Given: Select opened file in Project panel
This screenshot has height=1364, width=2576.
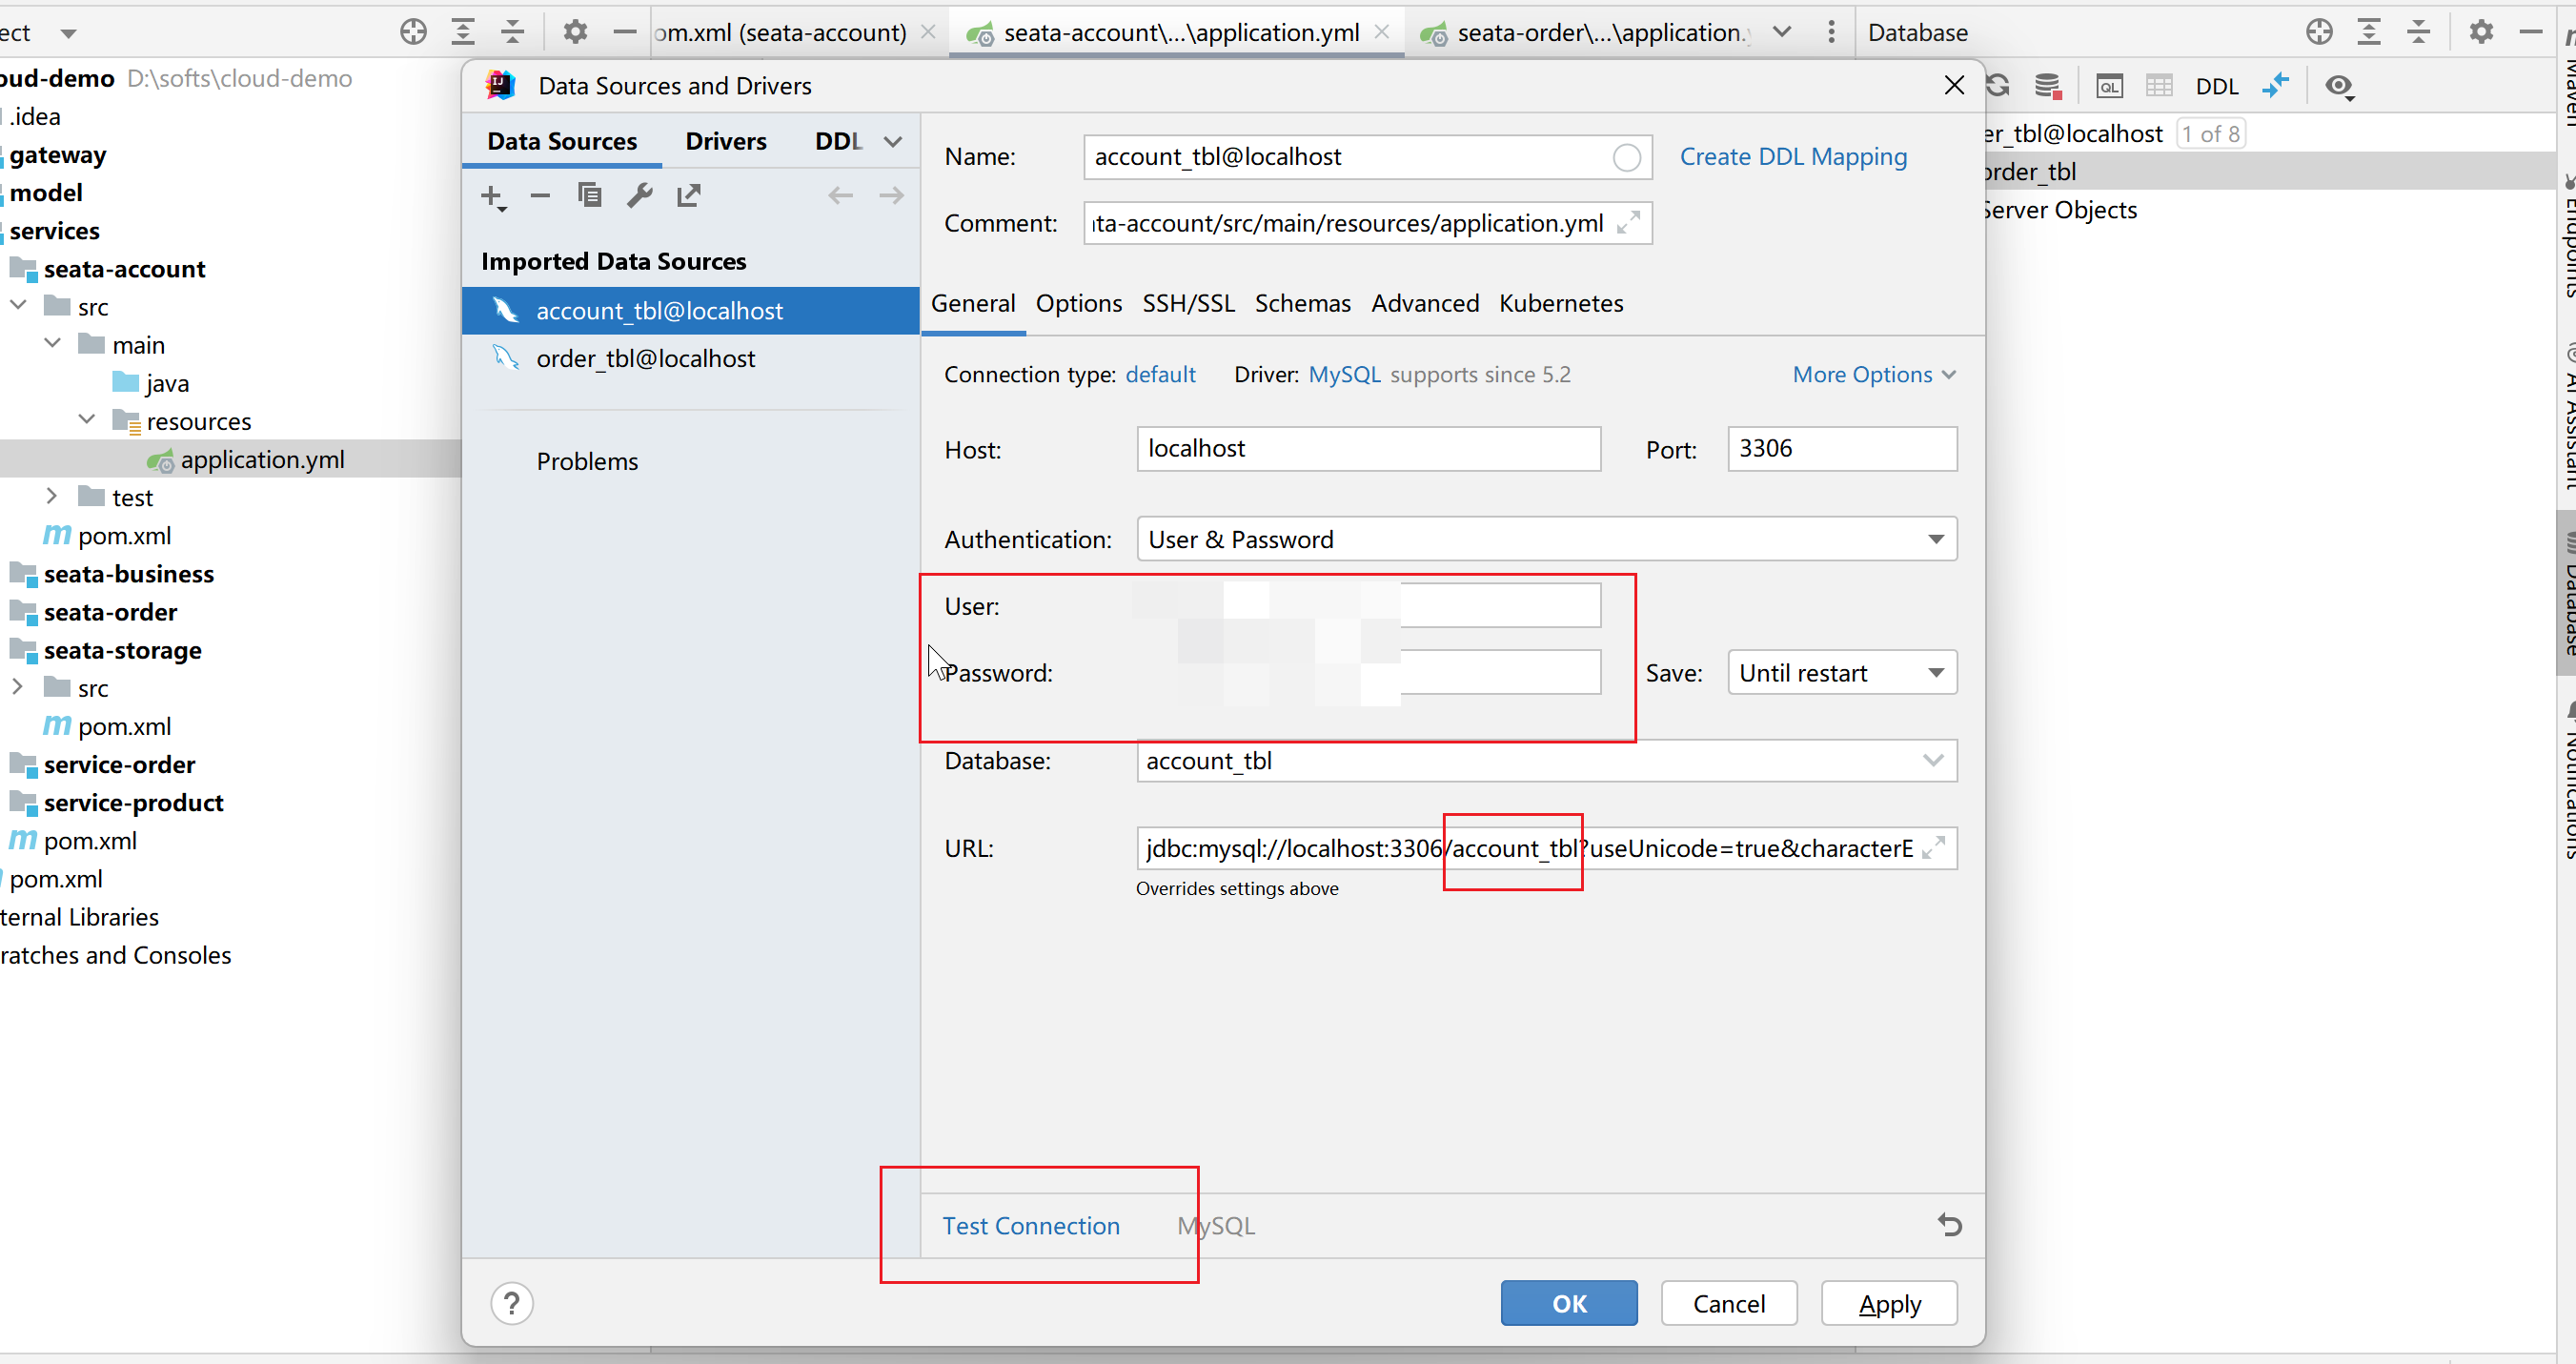Looking at the screenshot, I should [x=413, y=32].
